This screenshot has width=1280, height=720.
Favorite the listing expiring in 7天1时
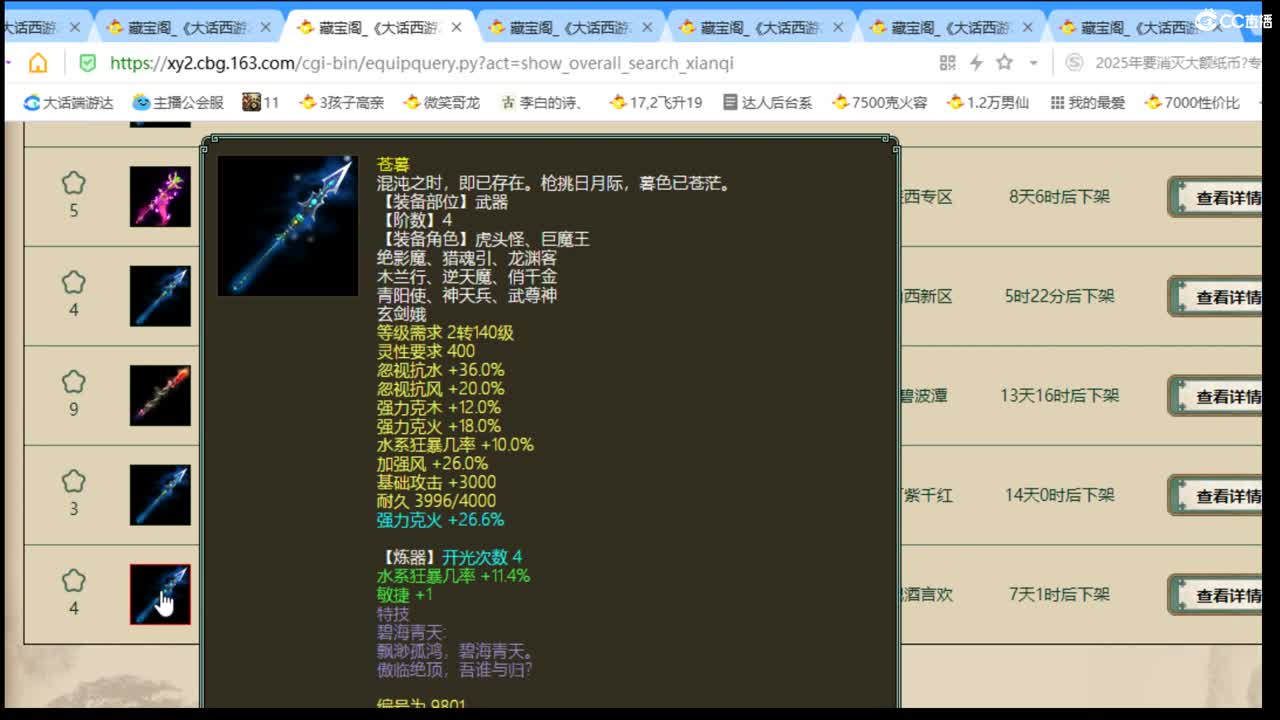coord(73,580)
